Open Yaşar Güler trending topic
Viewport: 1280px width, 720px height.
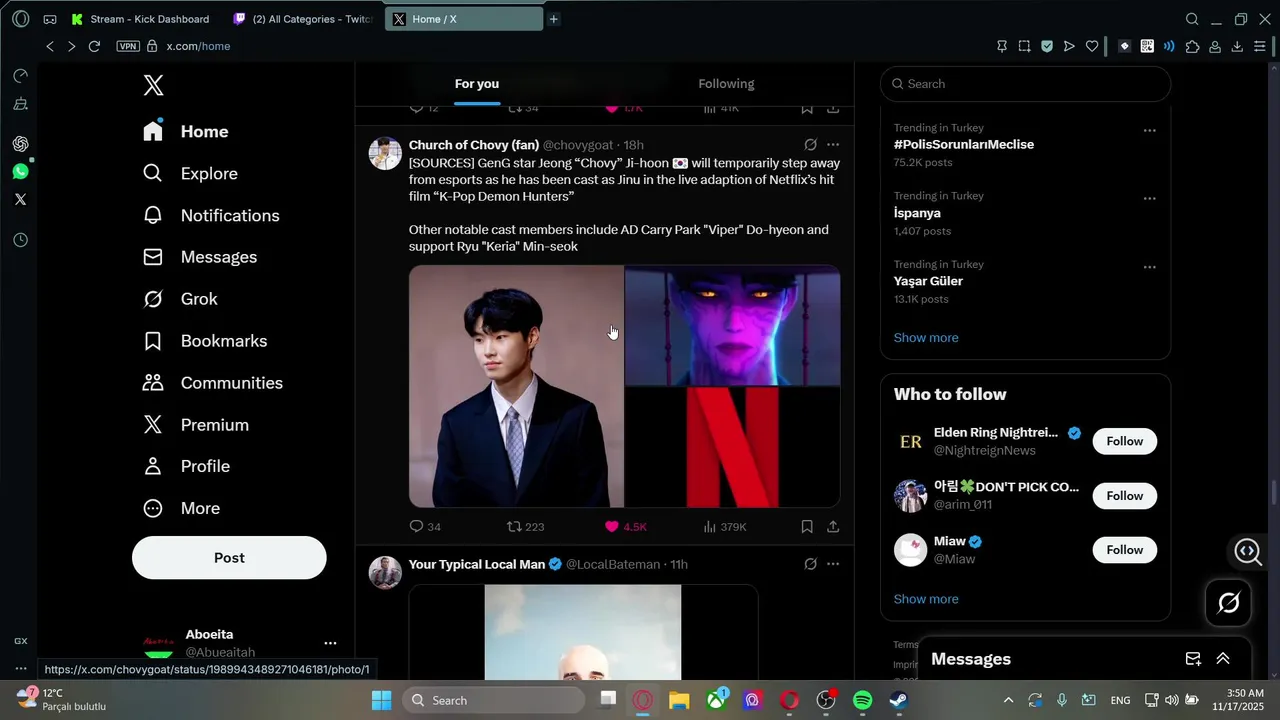[x=928, y=281]
